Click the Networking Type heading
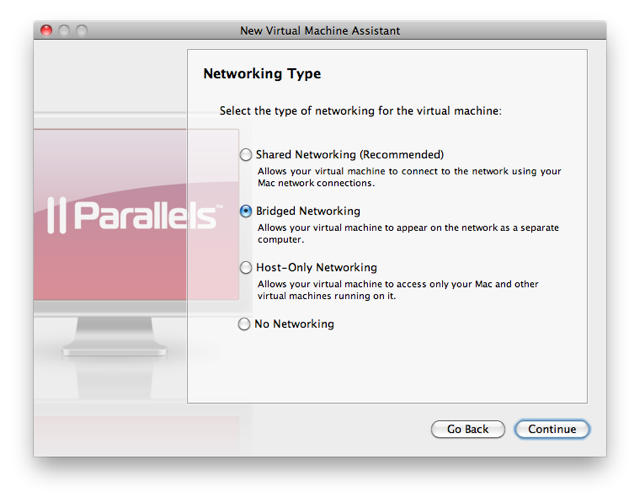The width and height of the screenshot is (640, 503). 262,74
